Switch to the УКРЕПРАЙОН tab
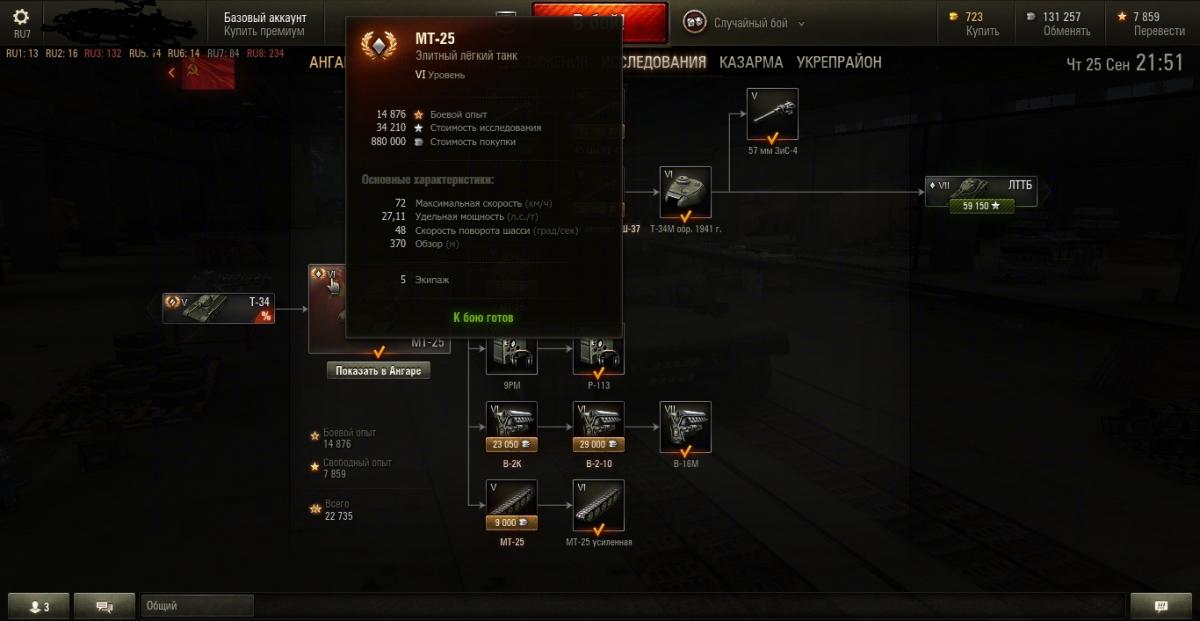Image resolution: width=1200 pixels, height=621 pixels. (x=839, y=62)
